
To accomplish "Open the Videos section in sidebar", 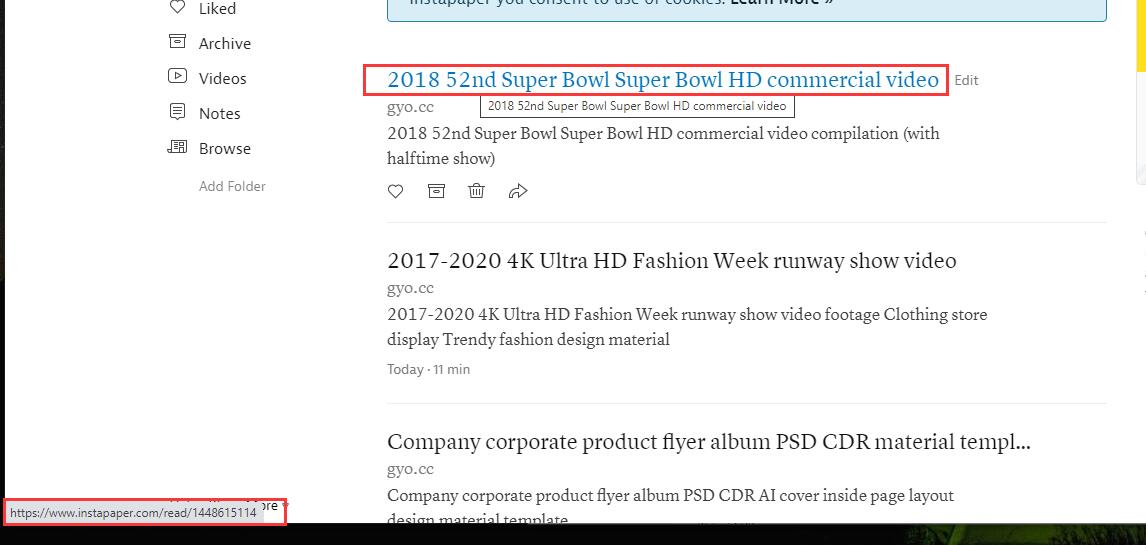I will pyautogui.click(x=222, y=79).
